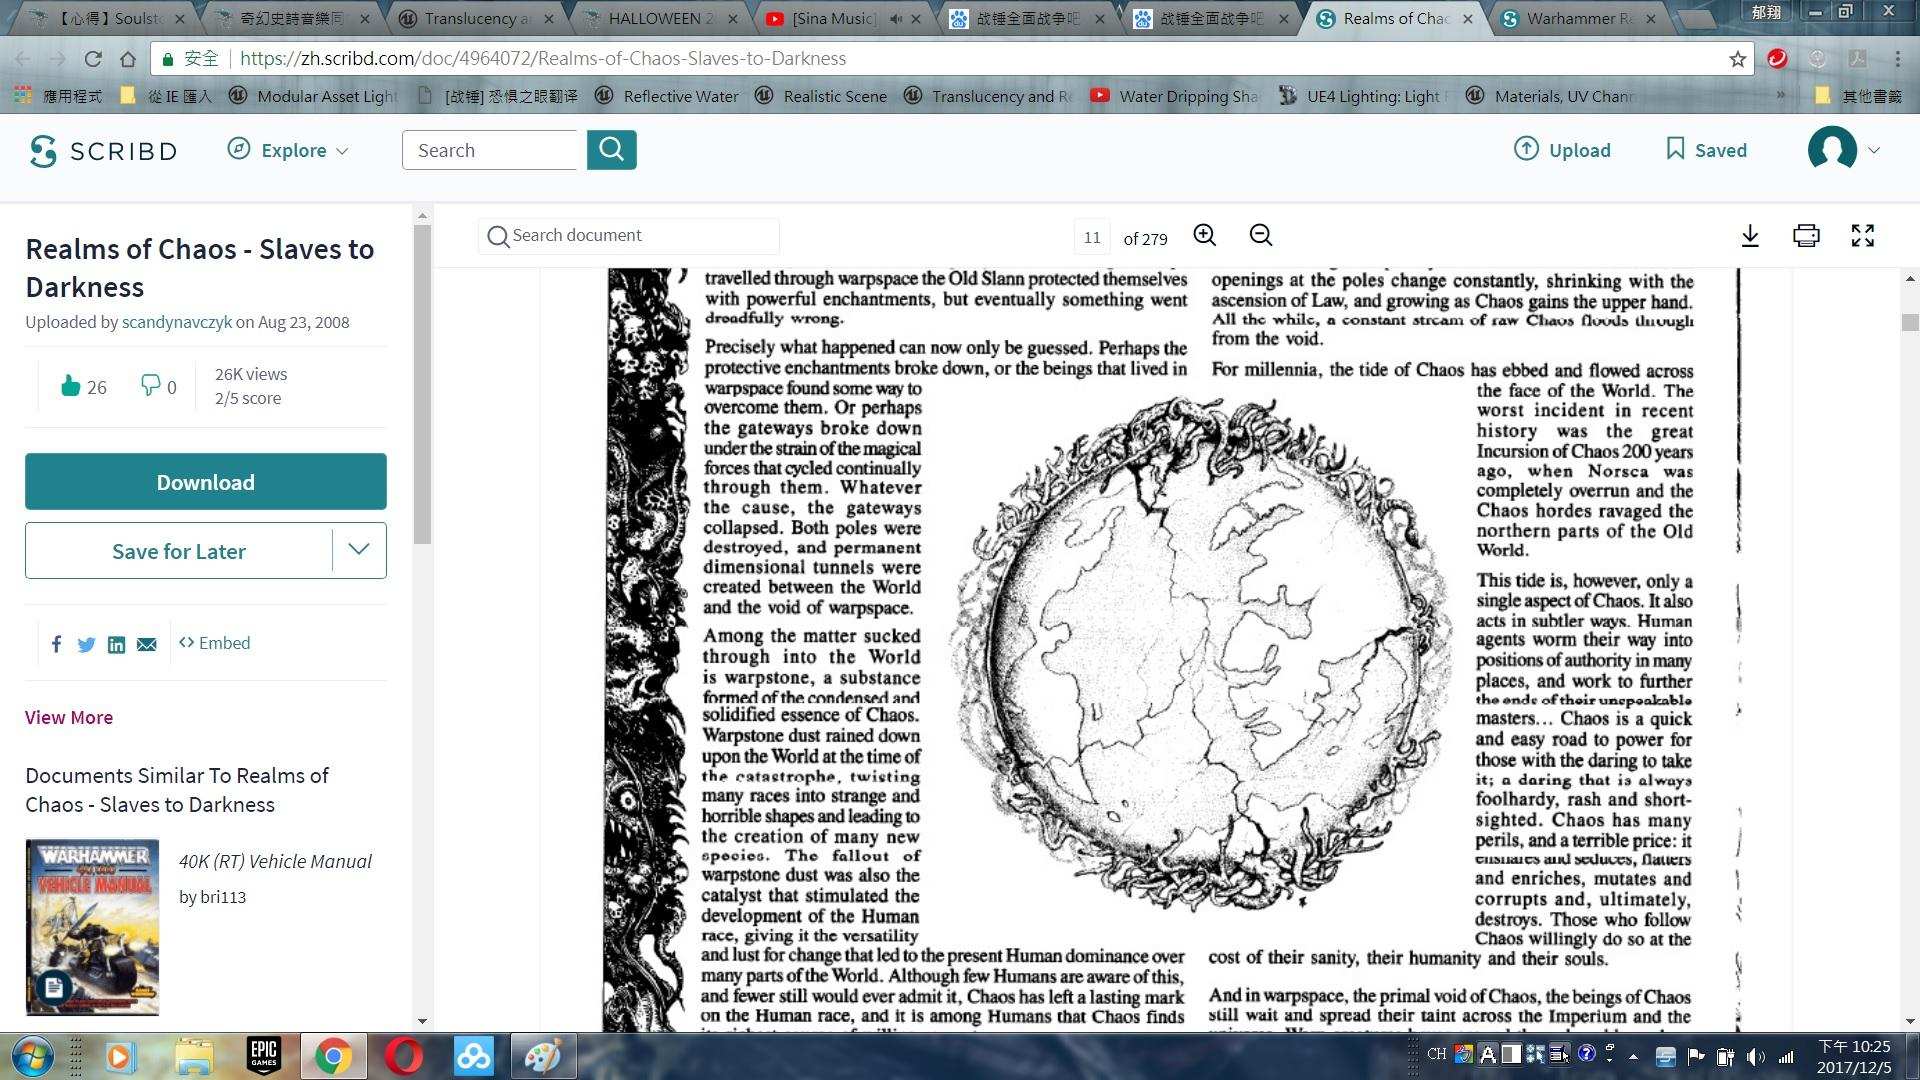Open the user profile avatar menu
Viewport: 1920px width, 1080px height.
click(1832, 150)
